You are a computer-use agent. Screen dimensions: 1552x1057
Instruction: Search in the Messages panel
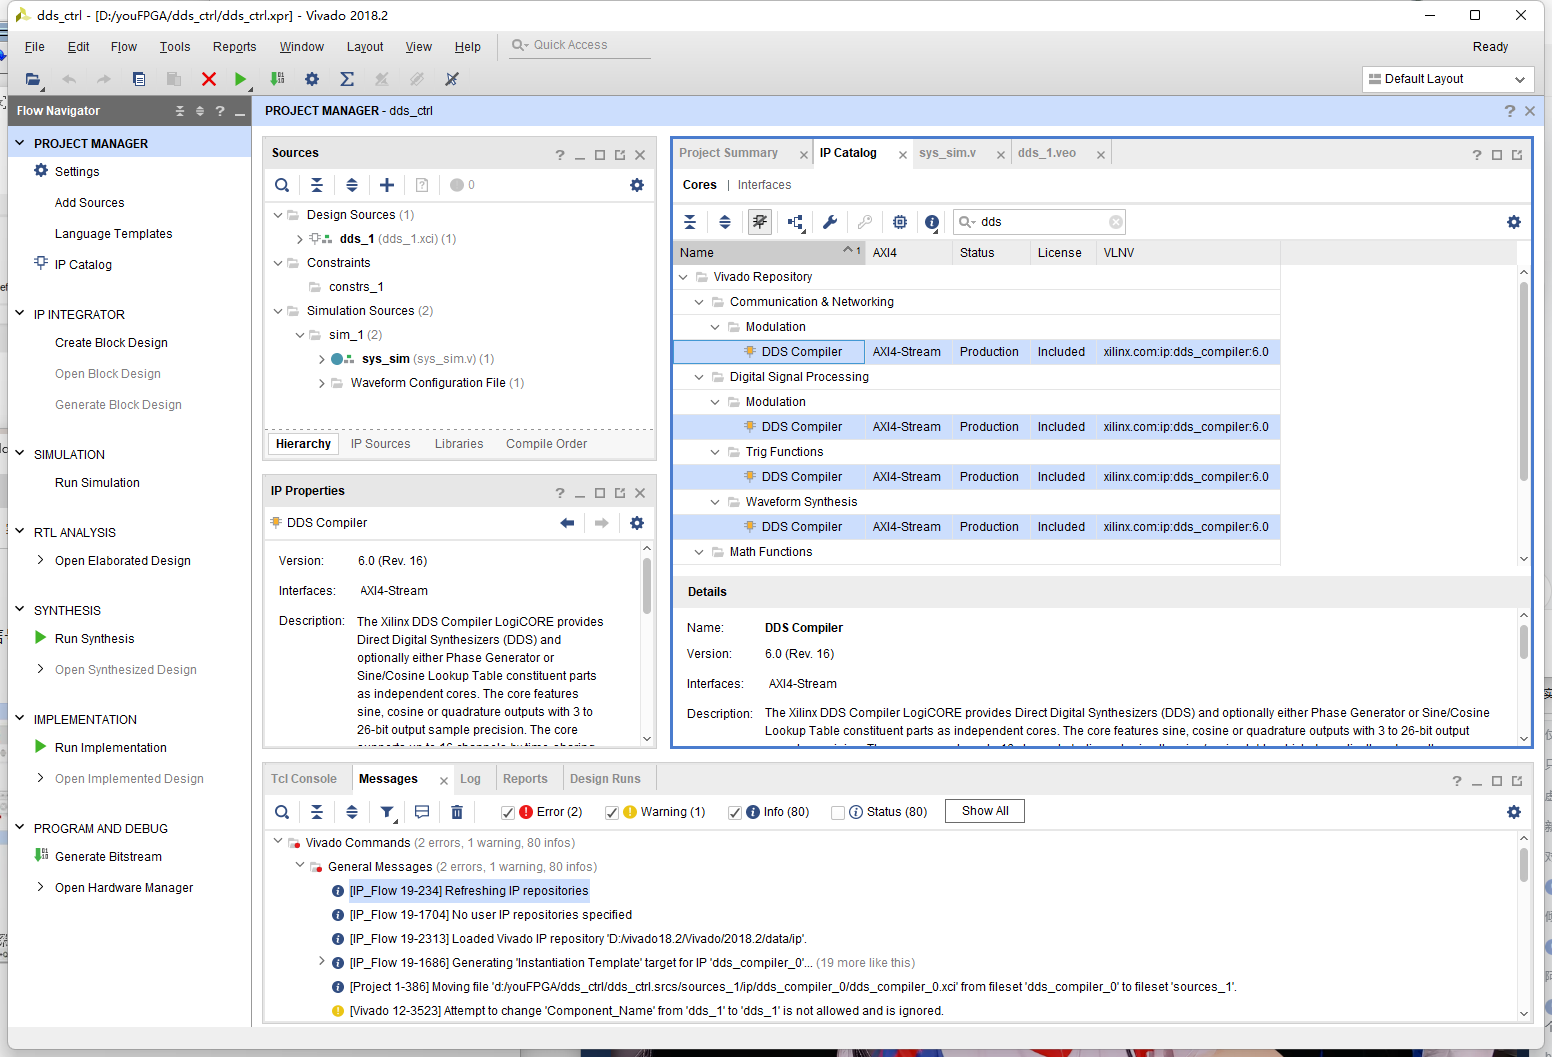[282, 812]
